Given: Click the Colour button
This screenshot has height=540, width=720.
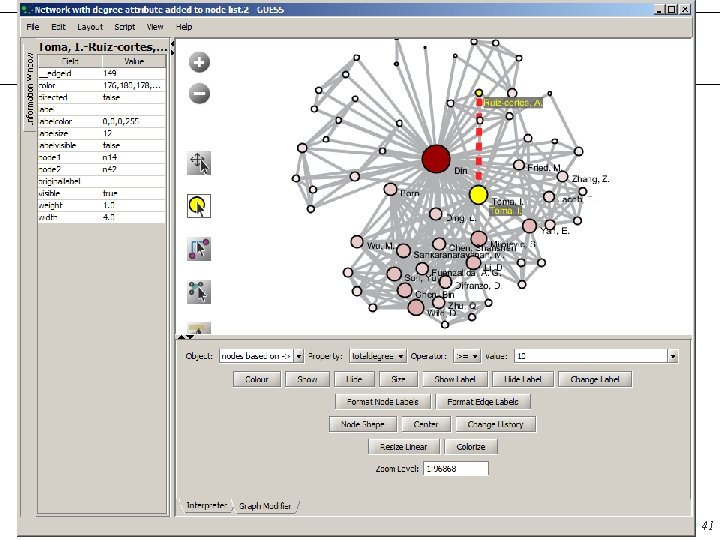Looking at the screenshot, I should (x=257, y=379).
